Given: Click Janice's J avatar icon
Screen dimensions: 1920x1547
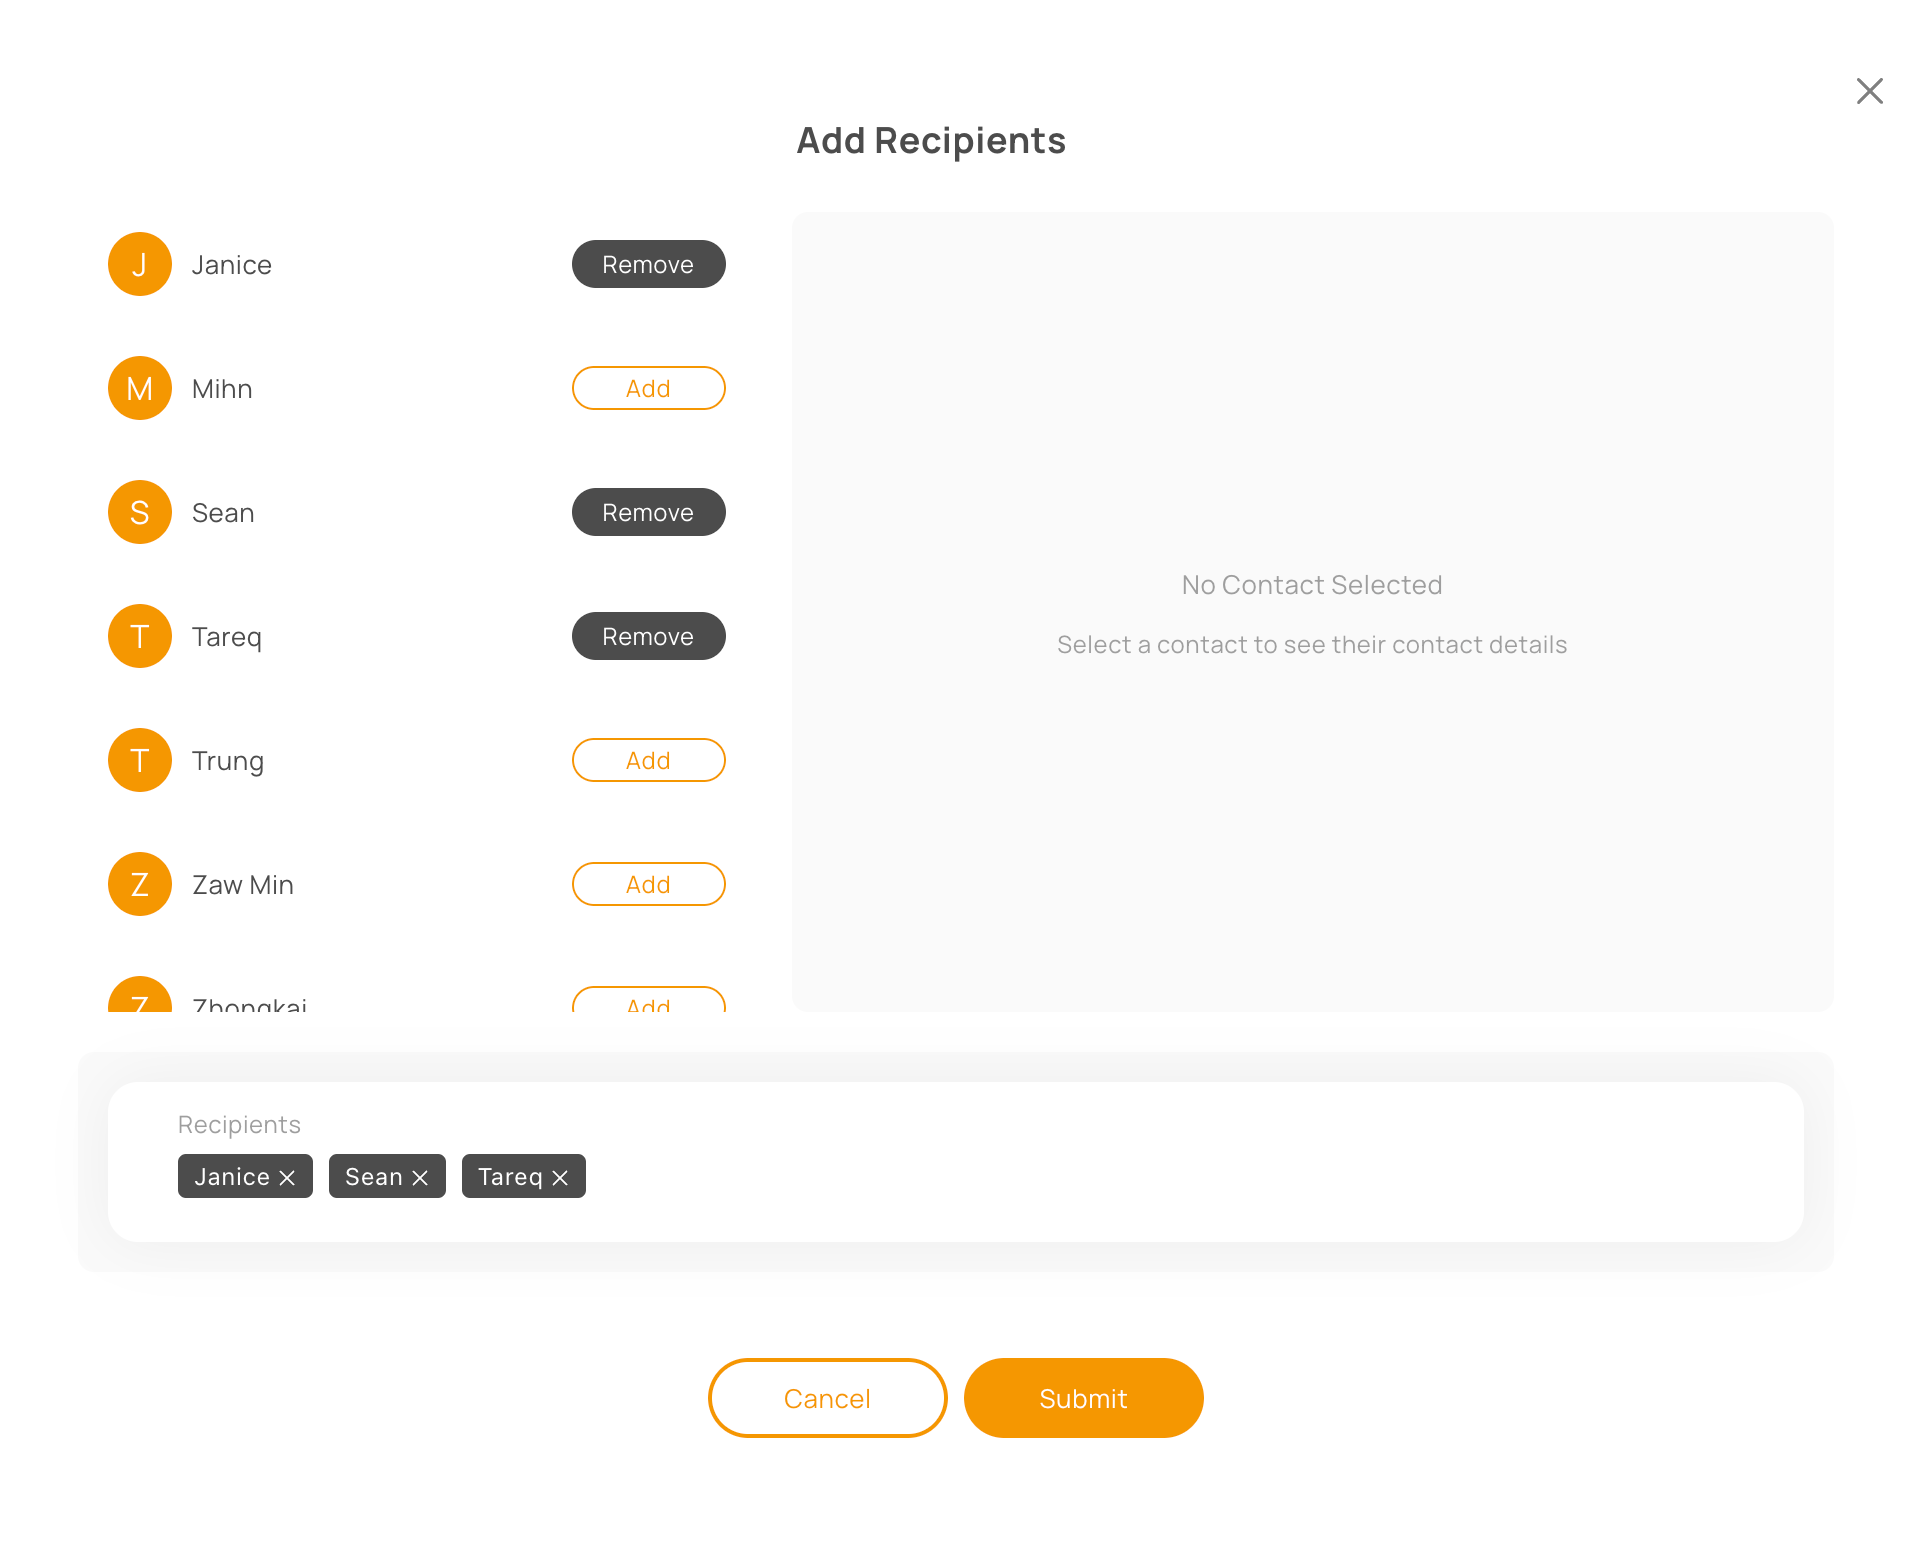Looking at the screenshot, I should coord(140,264).
